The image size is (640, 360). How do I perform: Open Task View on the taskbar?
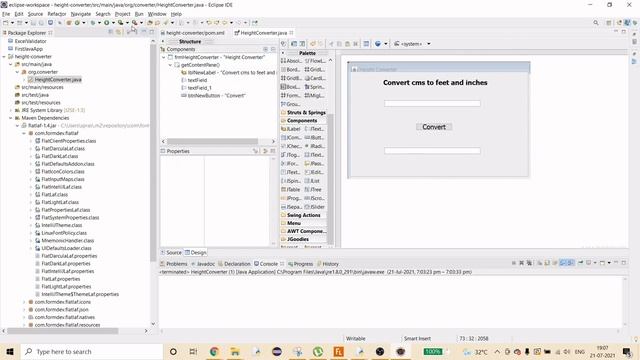coord(193,351)
